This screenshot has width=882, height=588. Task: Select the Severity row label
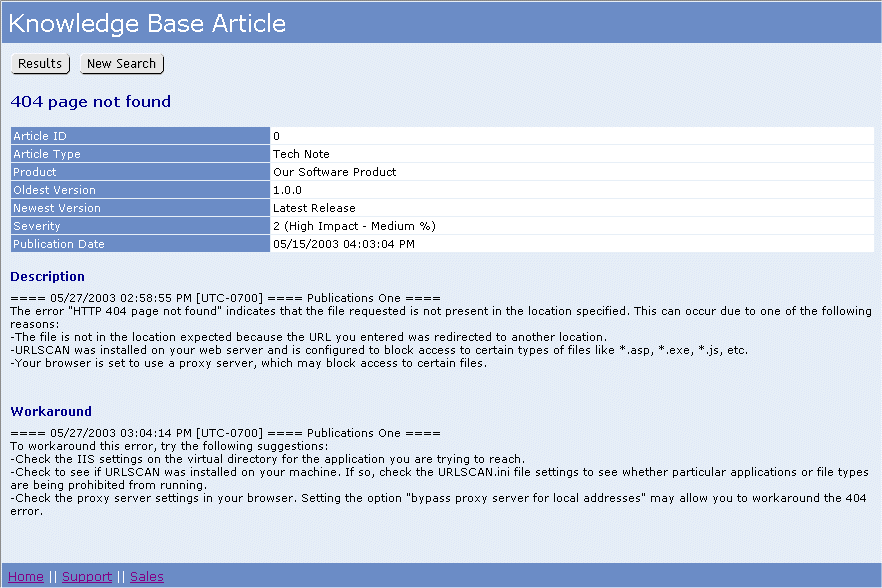37,226
